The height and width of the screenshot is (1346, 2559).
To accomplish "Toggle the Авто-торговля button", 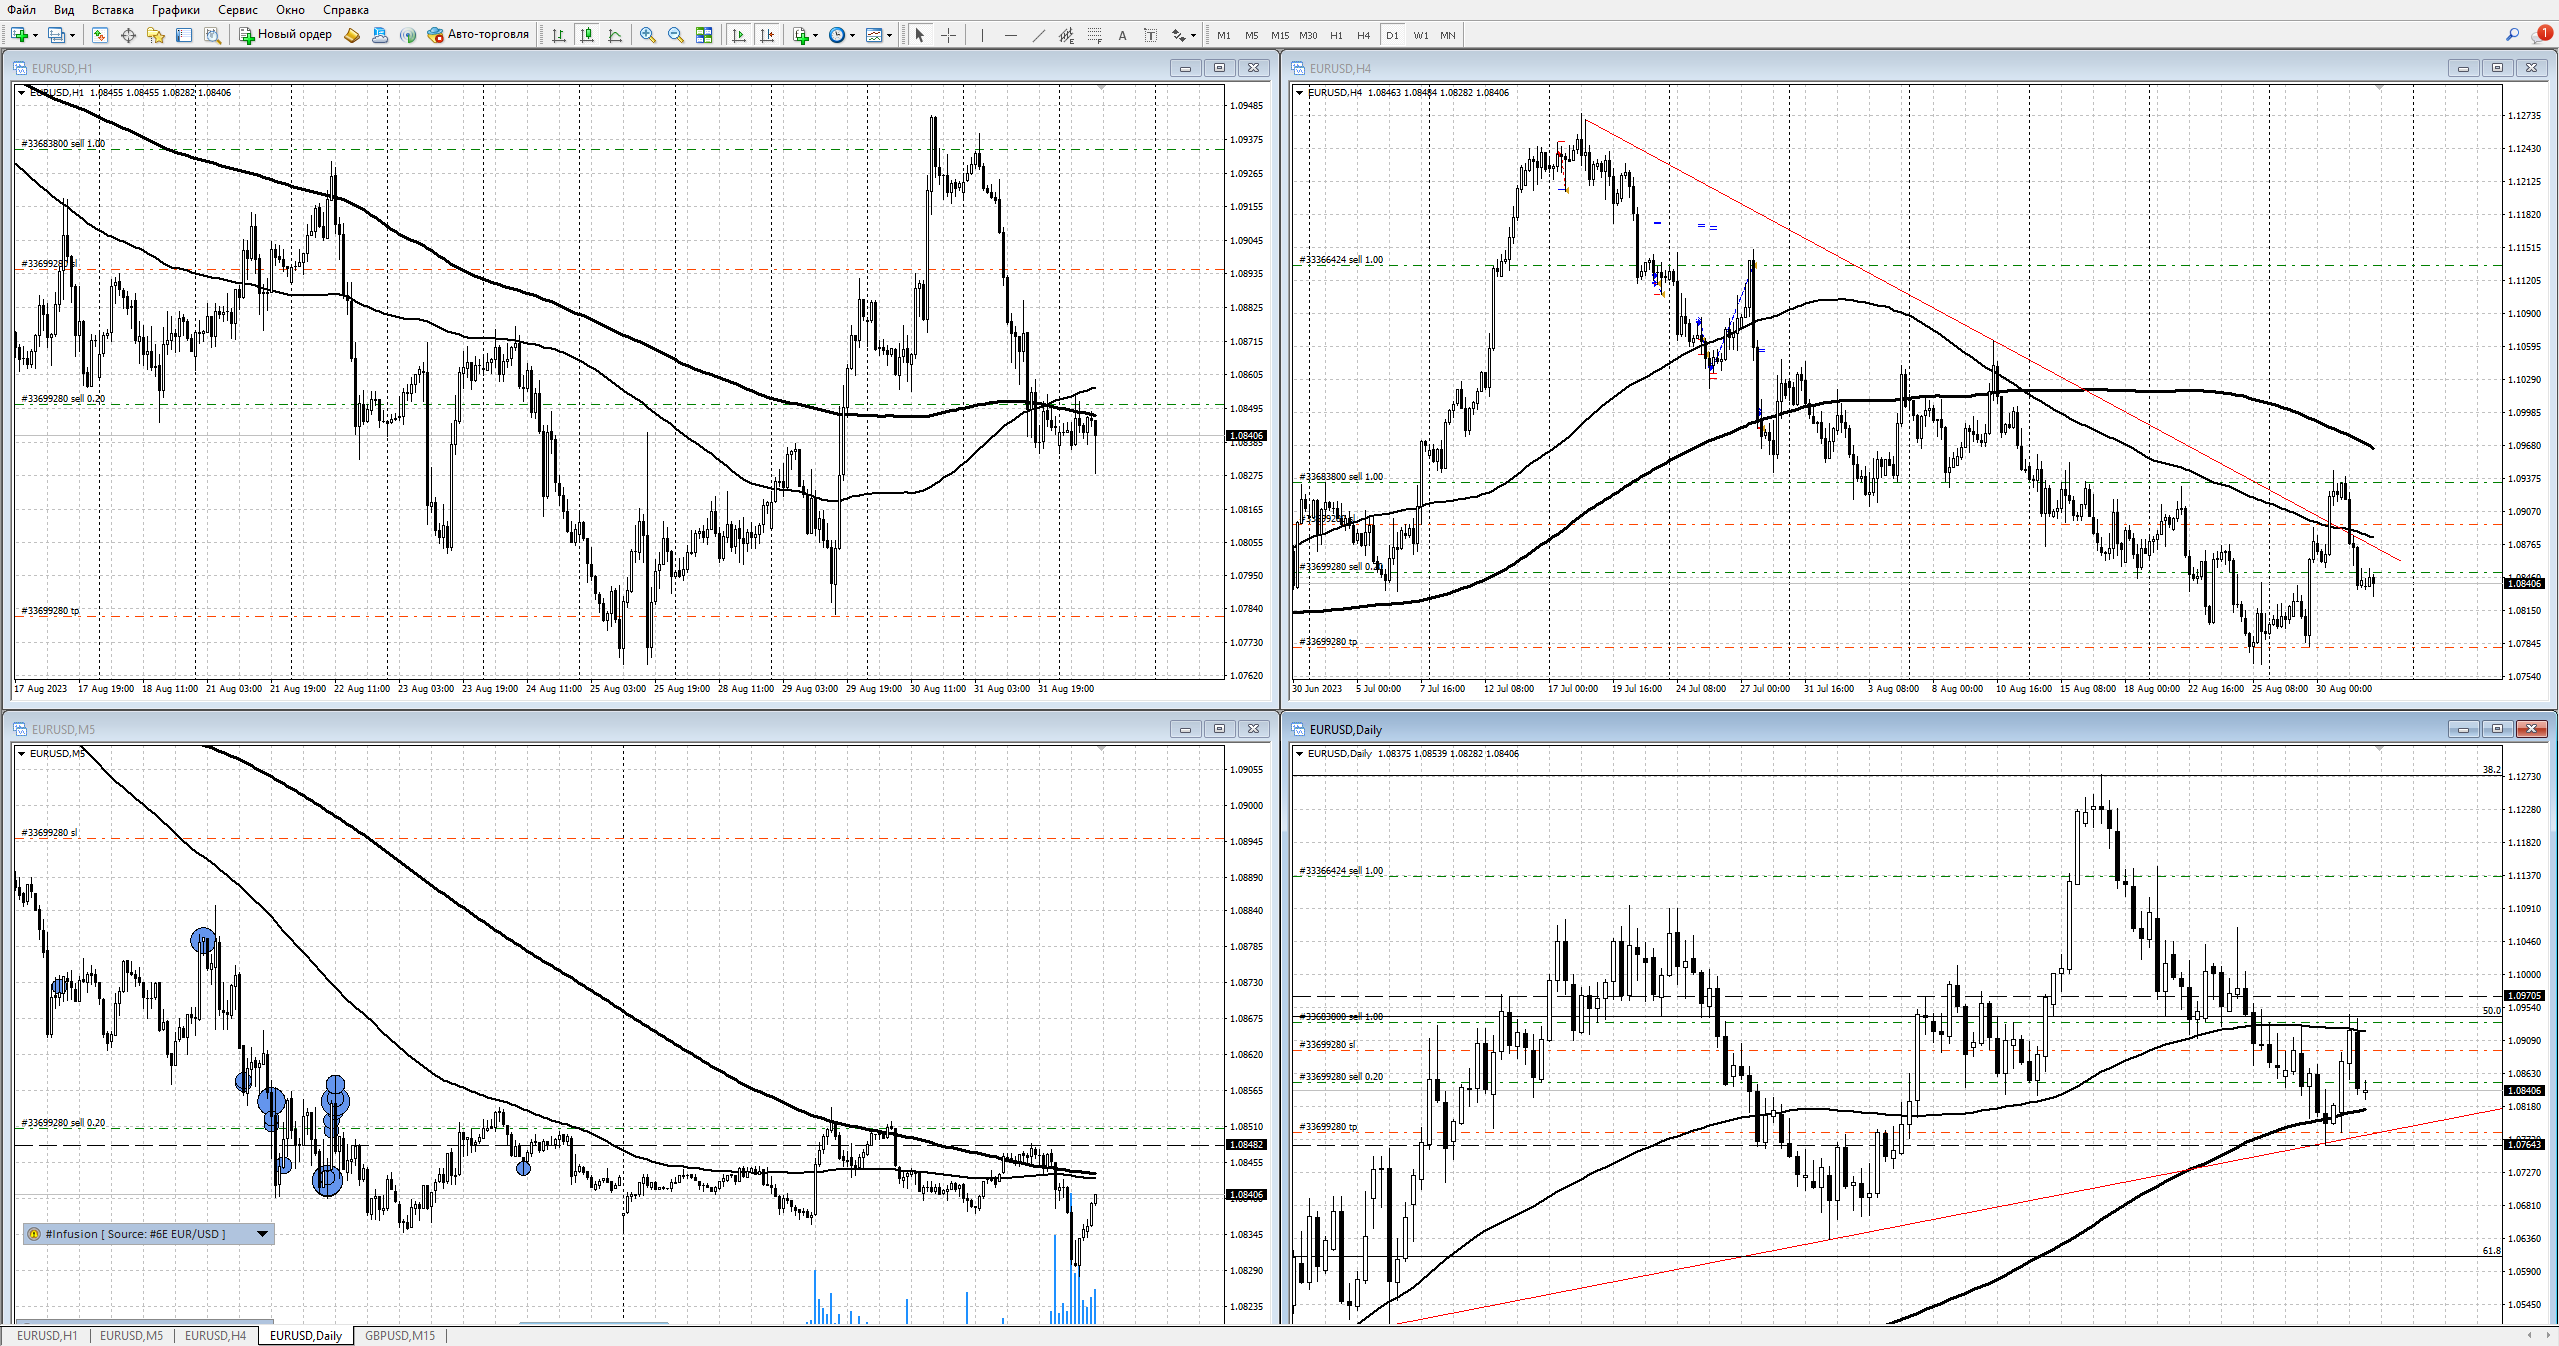I will tap(478, 35).
